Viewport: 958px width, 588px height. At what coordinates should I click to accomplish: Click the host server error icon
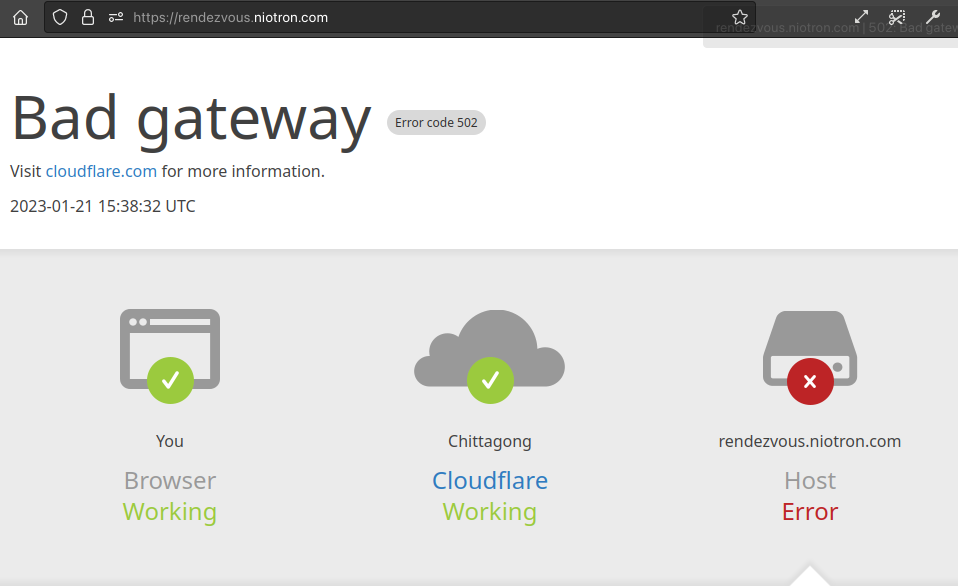click(810, 358)
